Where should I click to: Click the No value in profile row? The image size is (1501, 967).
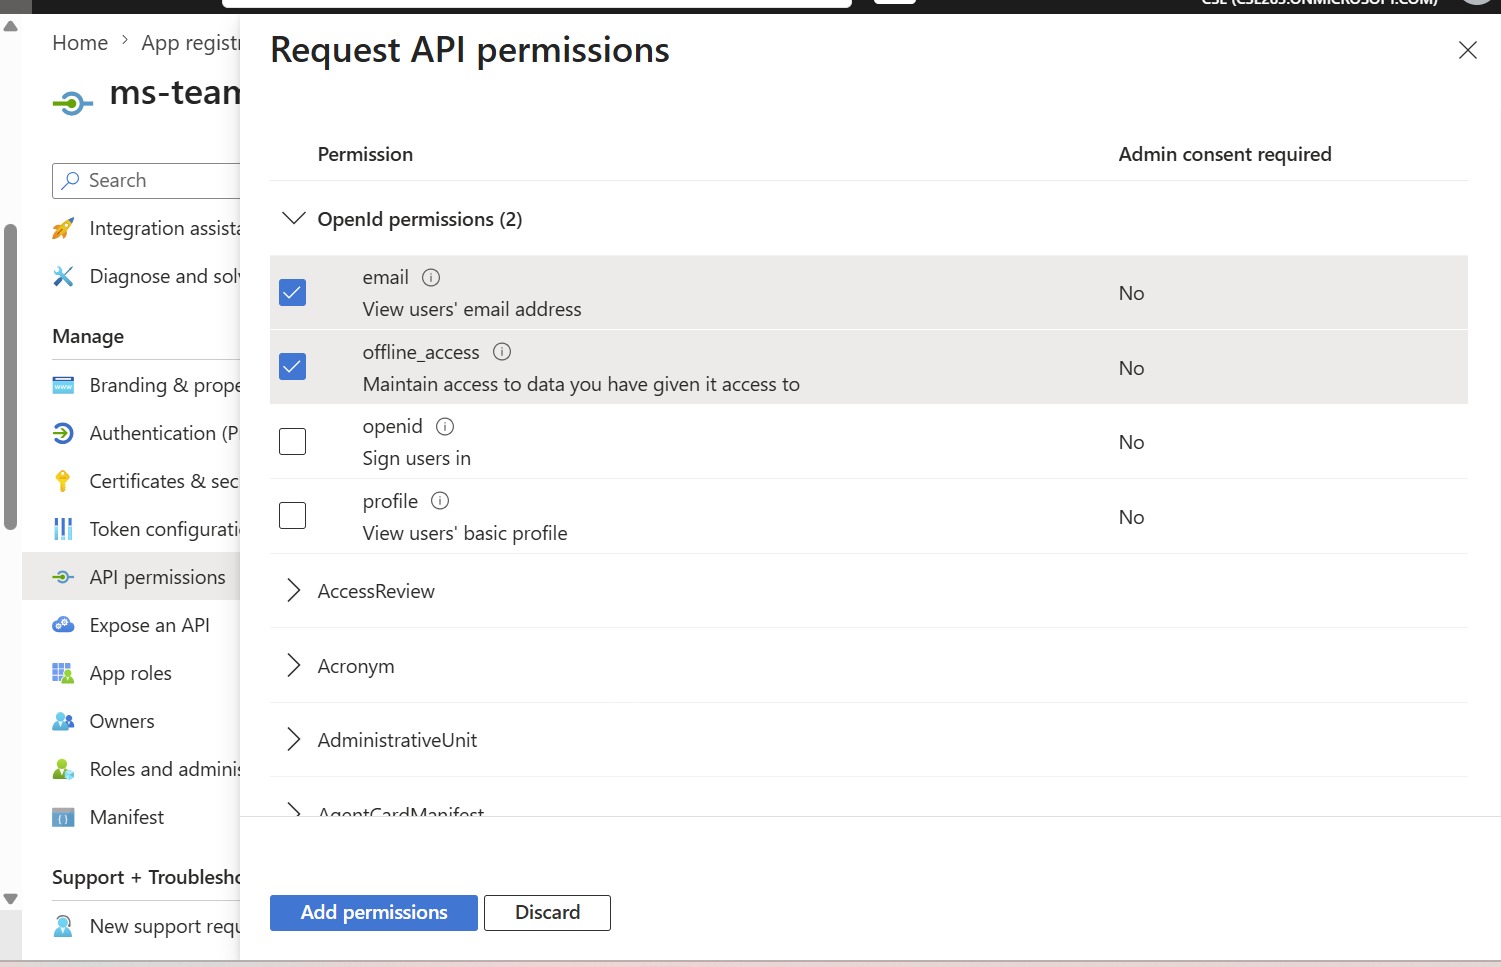point(1131,517)
